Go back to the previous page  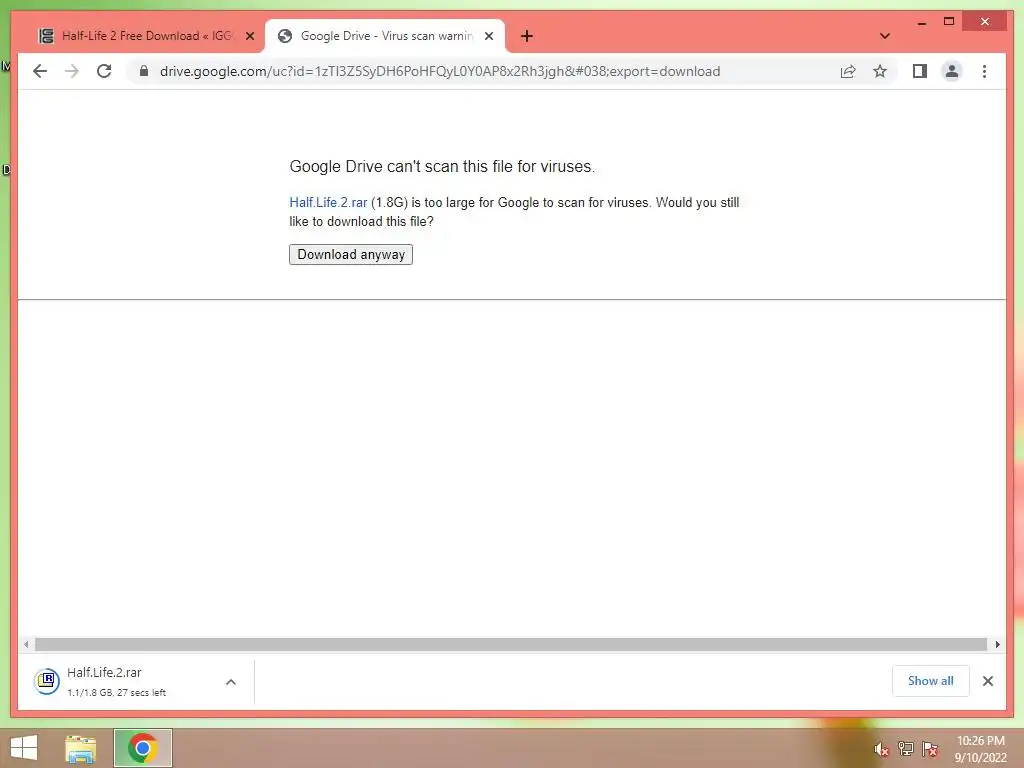point(40,71)
